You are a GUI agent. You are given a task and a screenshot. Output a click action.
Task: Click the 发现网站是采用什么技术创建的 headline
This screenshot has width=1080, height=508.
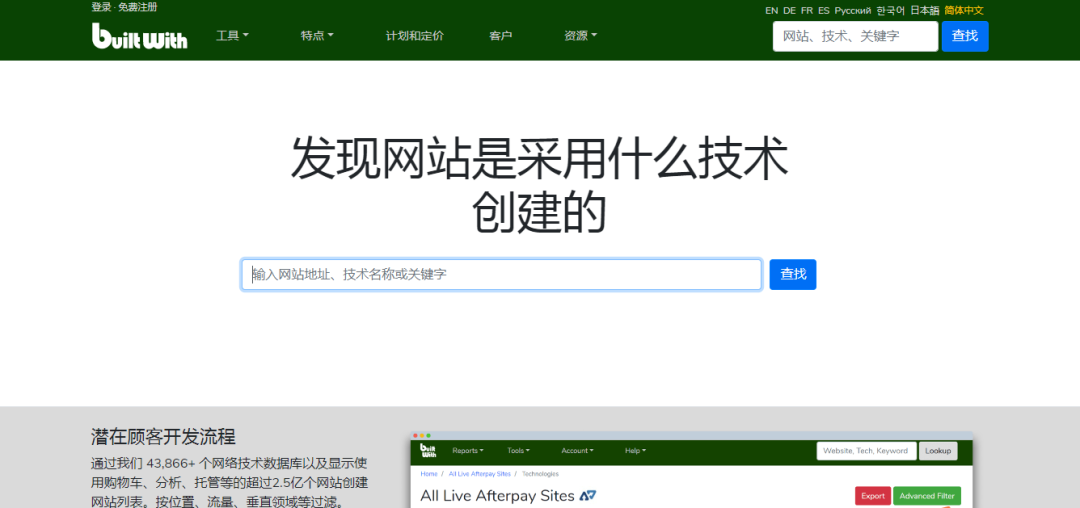540,186
